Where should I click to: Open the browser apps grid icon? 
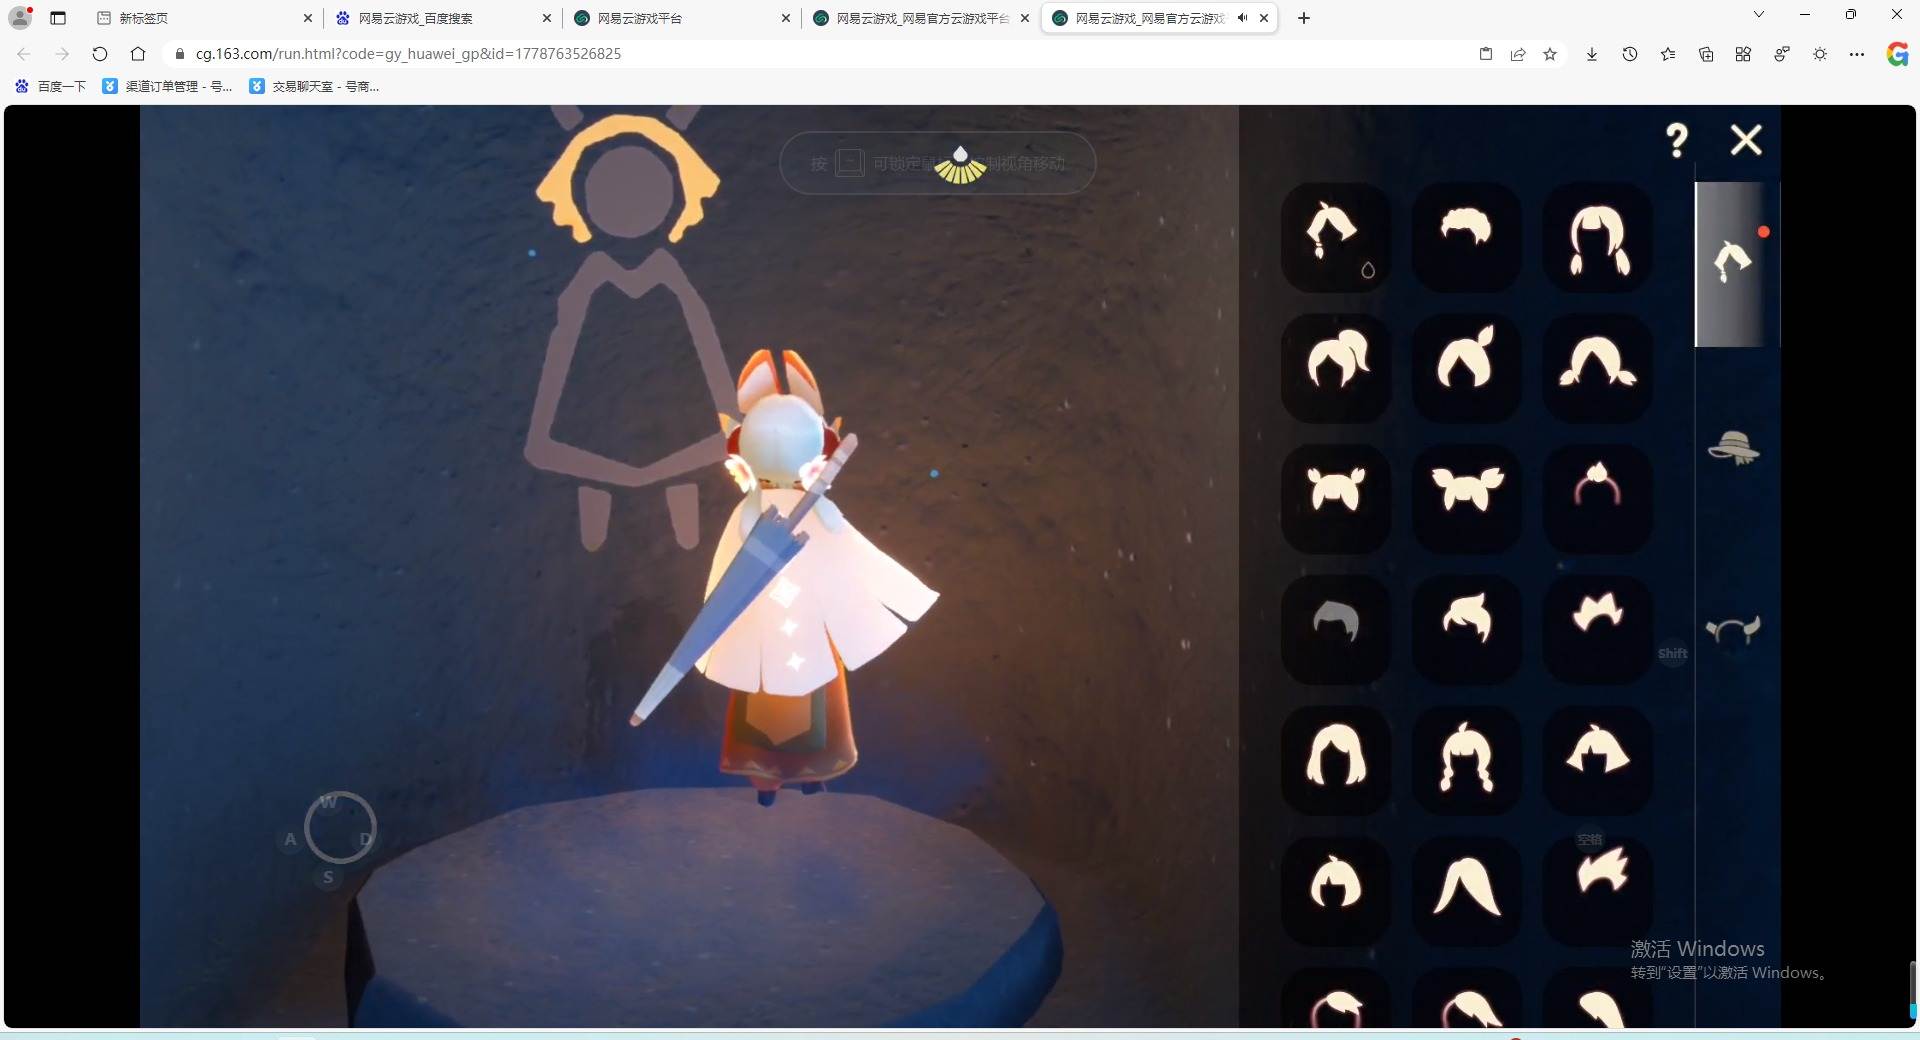1743,54
